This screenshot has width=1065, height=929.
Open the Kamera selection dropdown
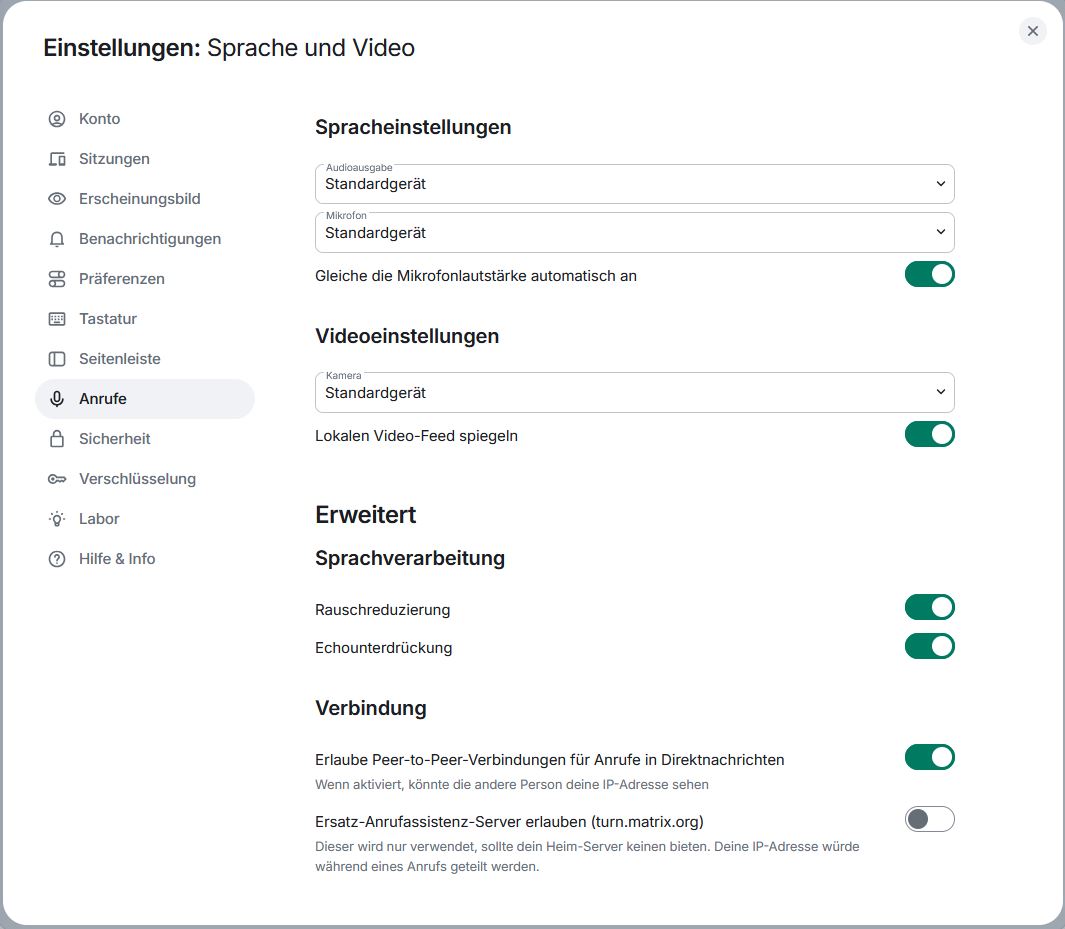[x=634, y=392]
